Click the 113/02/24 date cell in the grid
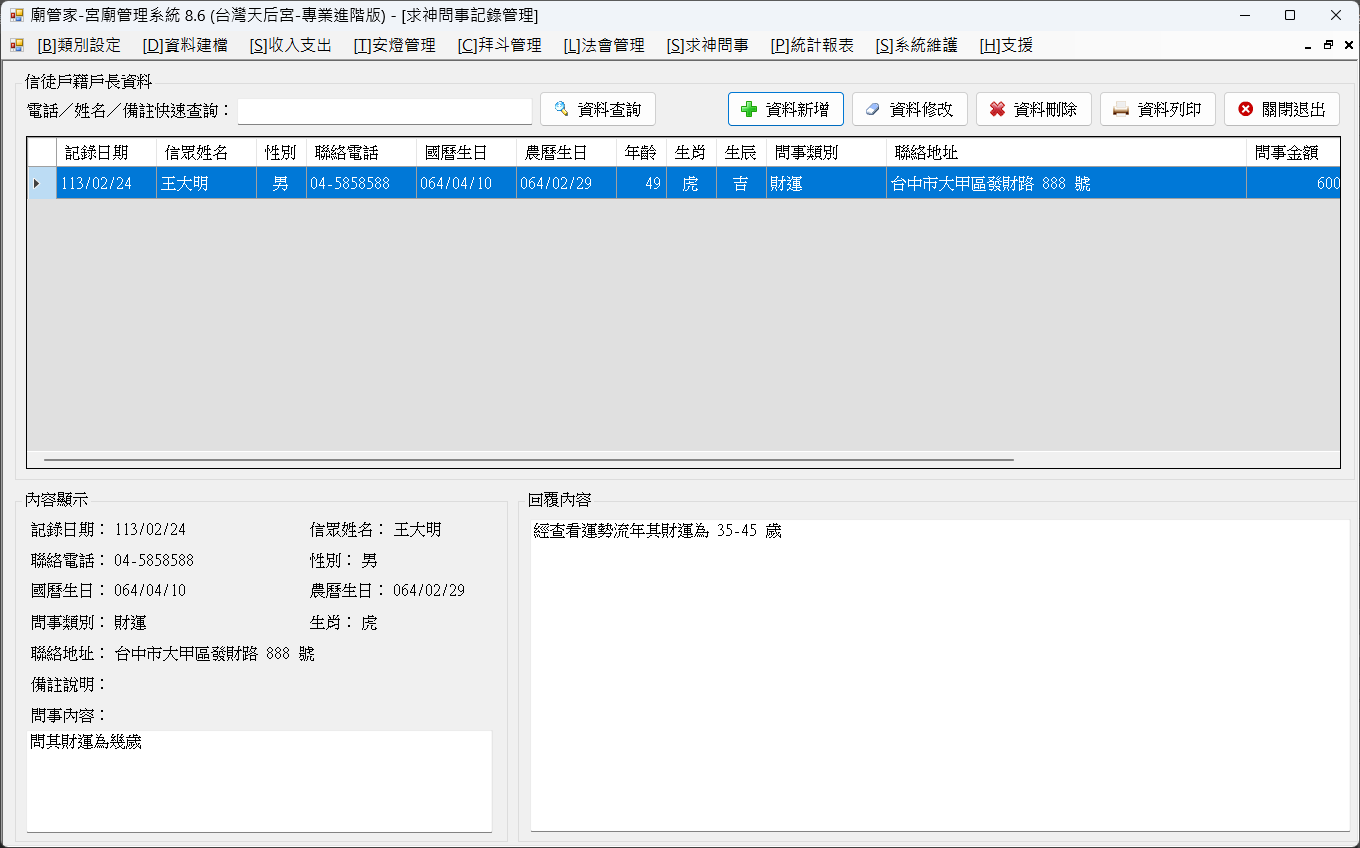Viewport: 1360px width, 848px height. click(106, 183)
